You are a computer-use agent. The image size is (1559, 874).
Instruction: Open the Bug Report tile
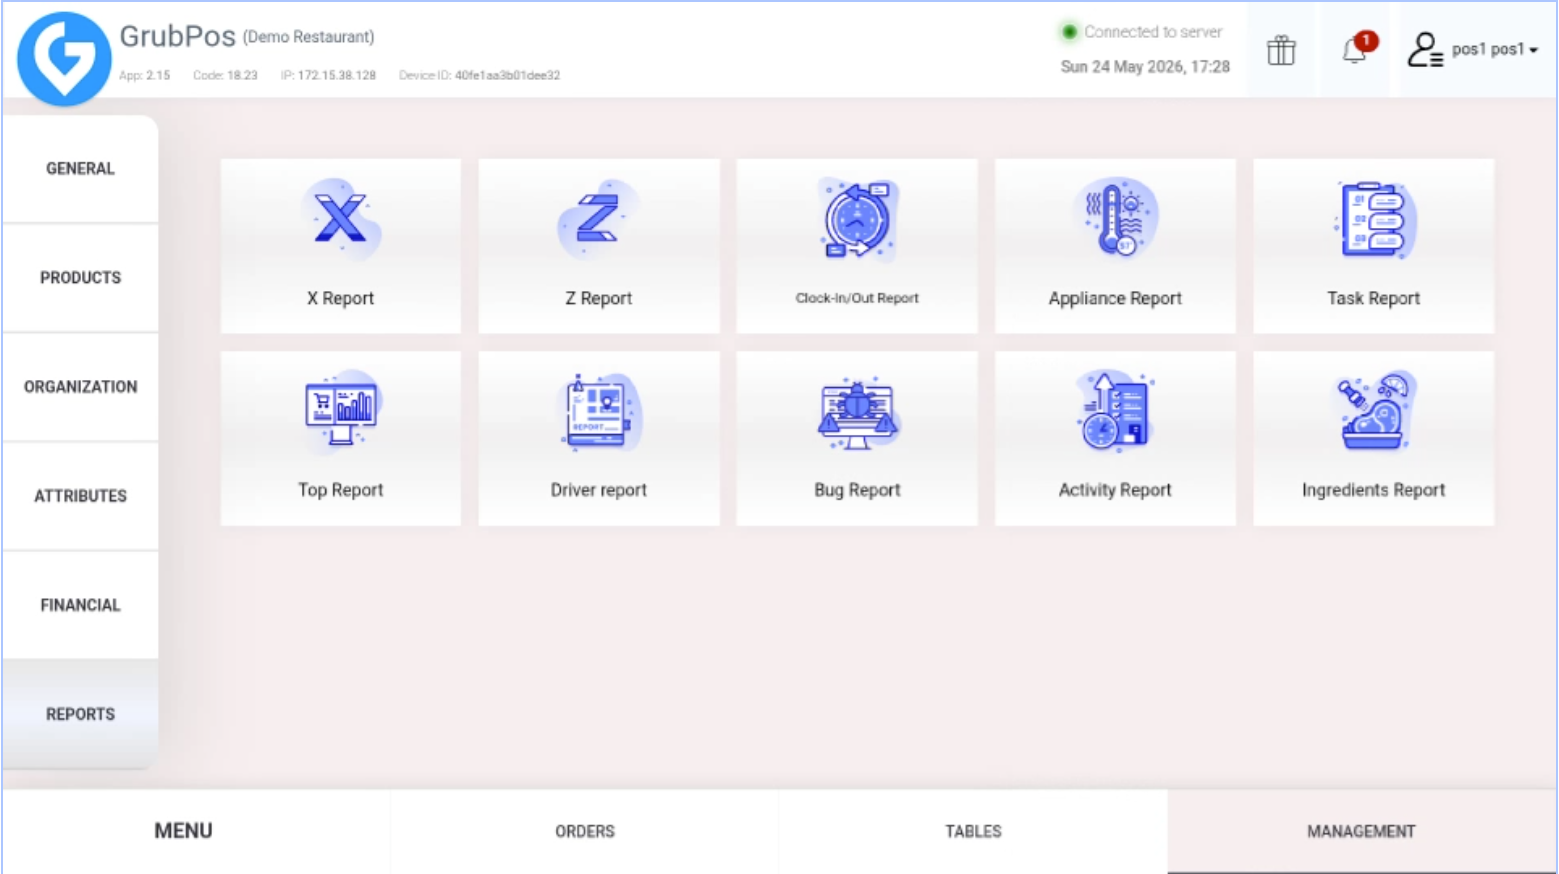[857, 438]
